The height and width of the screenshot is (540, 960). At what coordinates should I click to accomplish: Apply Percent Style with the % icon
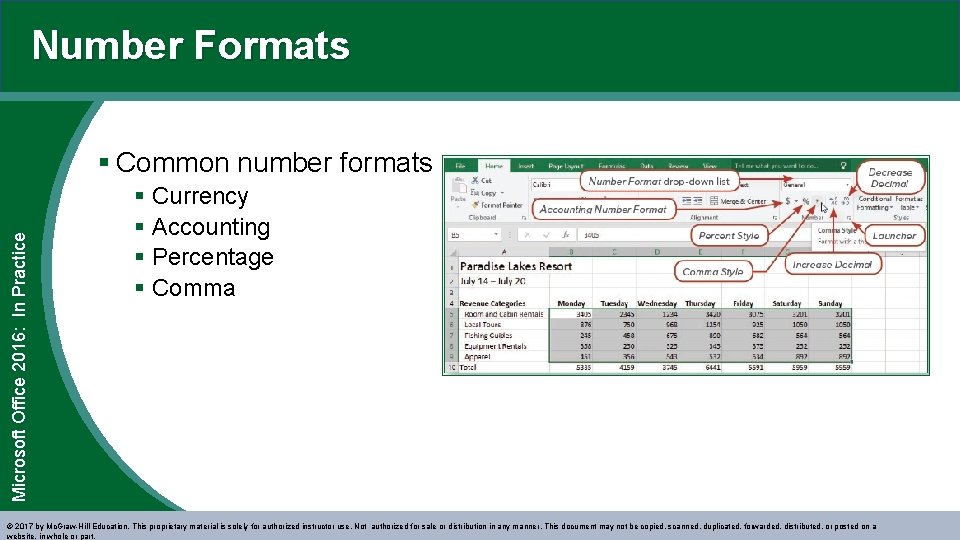pos(806,201)
